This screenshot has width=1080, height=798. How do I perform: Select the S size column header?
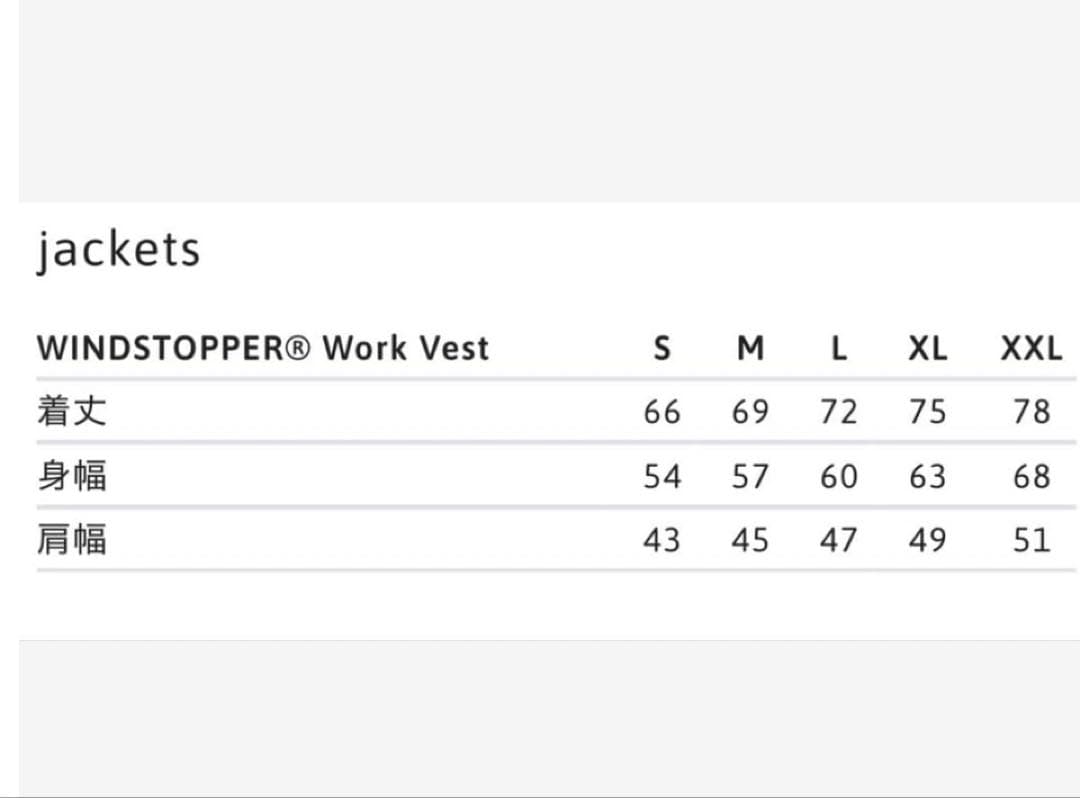[x=661, y=348]
